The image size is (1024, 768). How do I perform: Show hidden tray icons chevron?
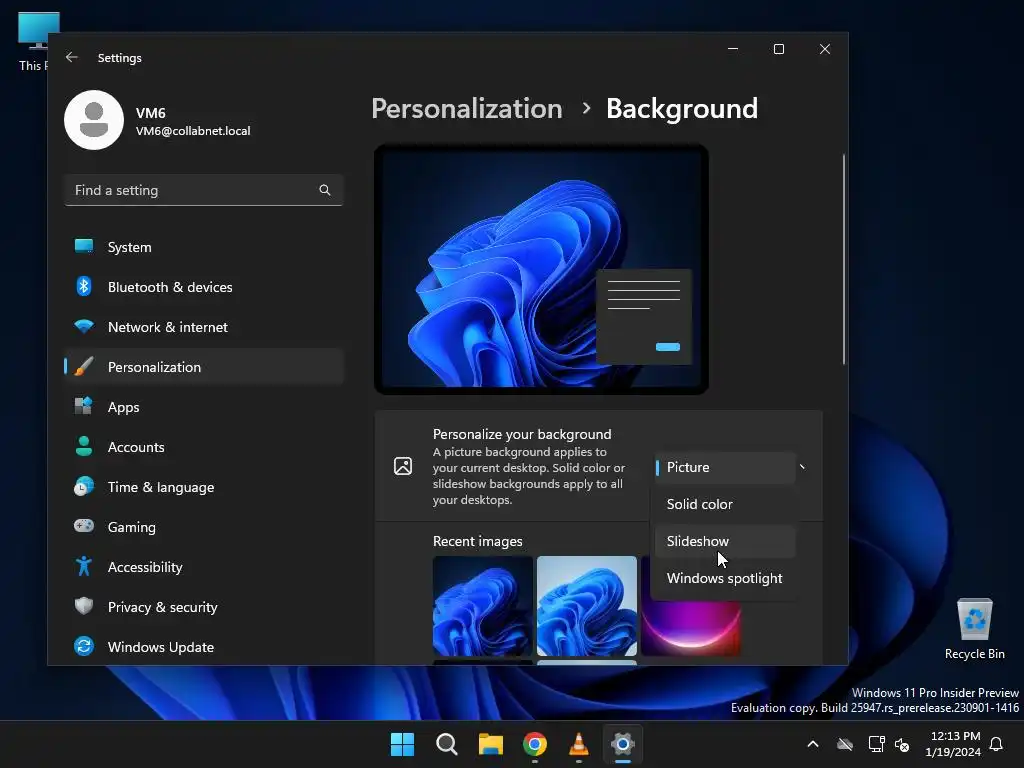point(813,744)
